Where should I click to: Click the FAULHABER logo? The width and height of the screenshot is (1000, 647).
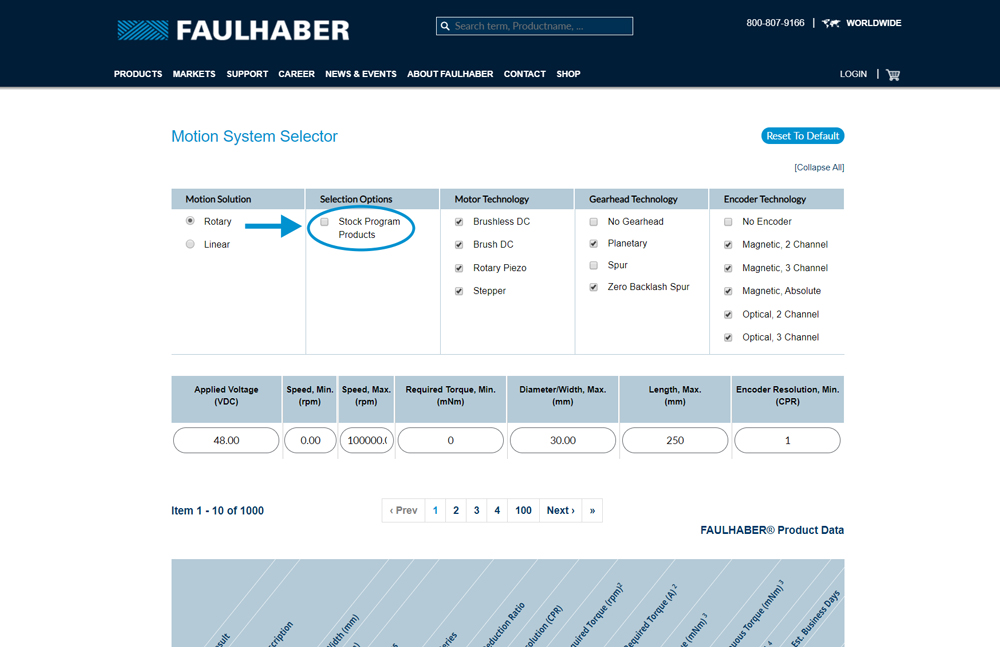[x=233, y=30]
